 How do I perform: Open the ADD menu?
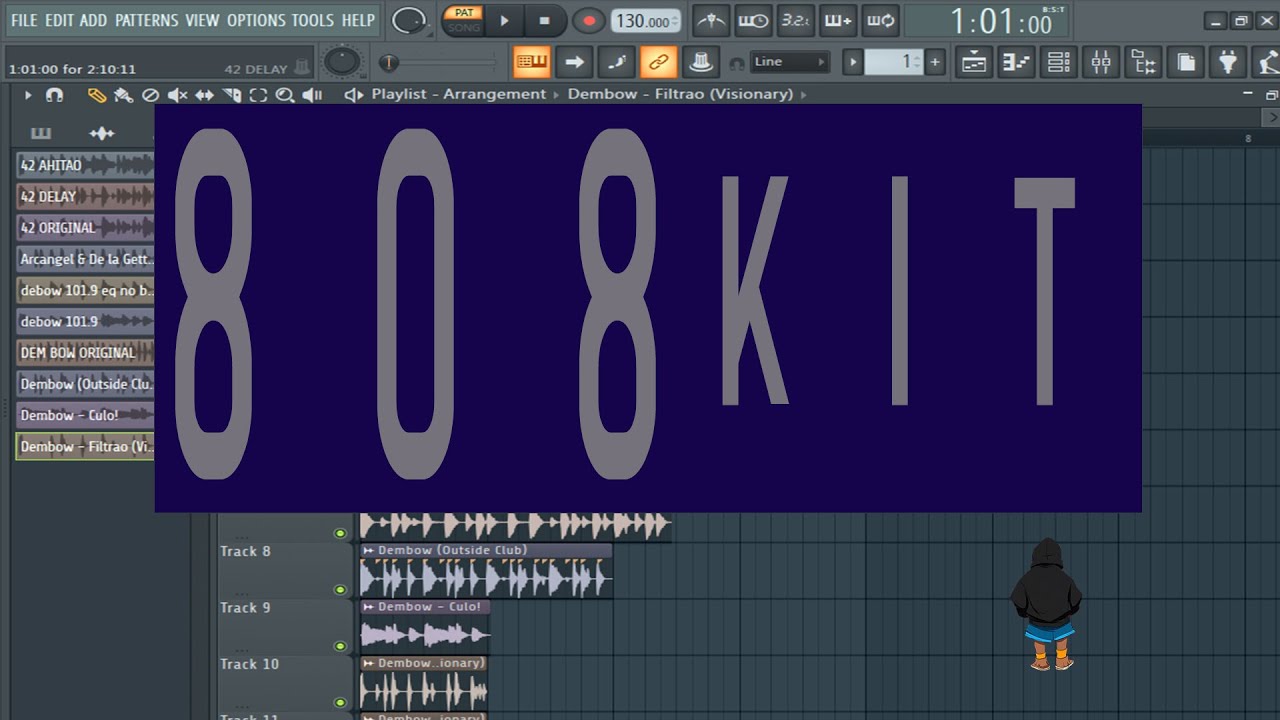[x=93, y=20]
